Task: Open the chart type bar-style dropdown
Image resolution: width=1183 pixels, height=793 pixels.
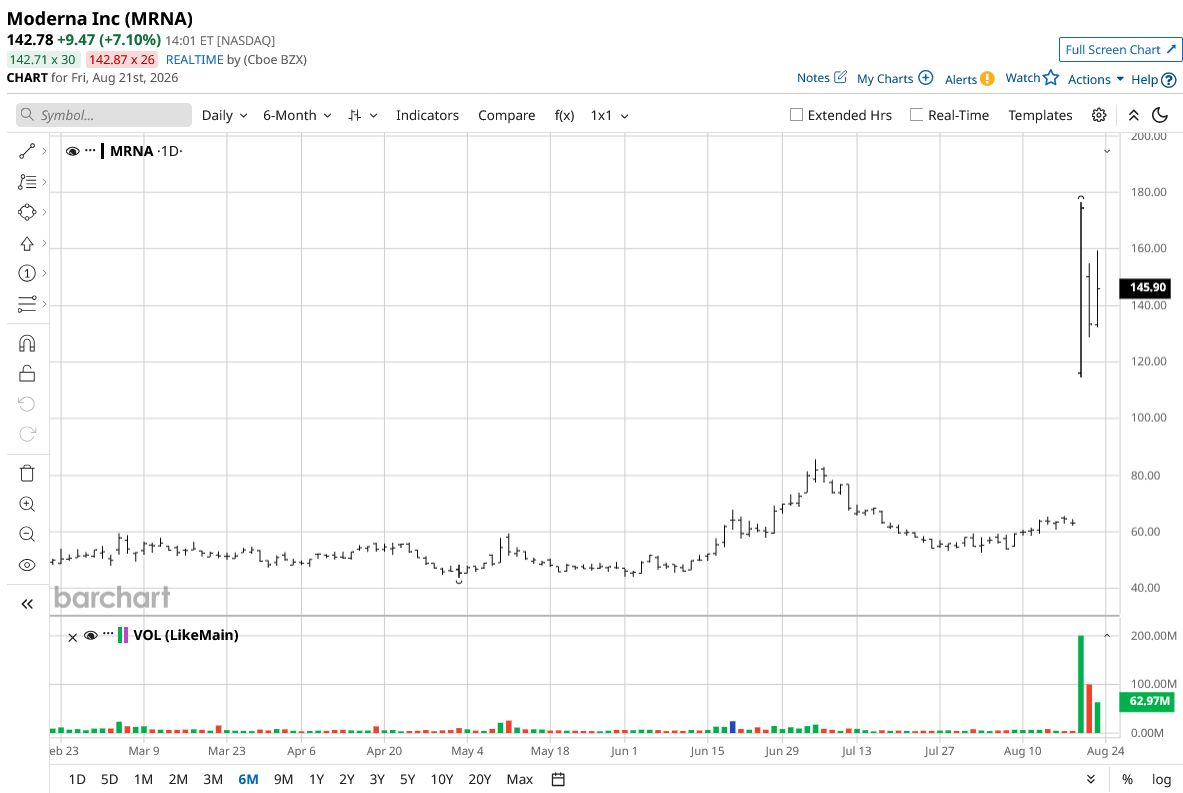Action: (x=363, y=115)
